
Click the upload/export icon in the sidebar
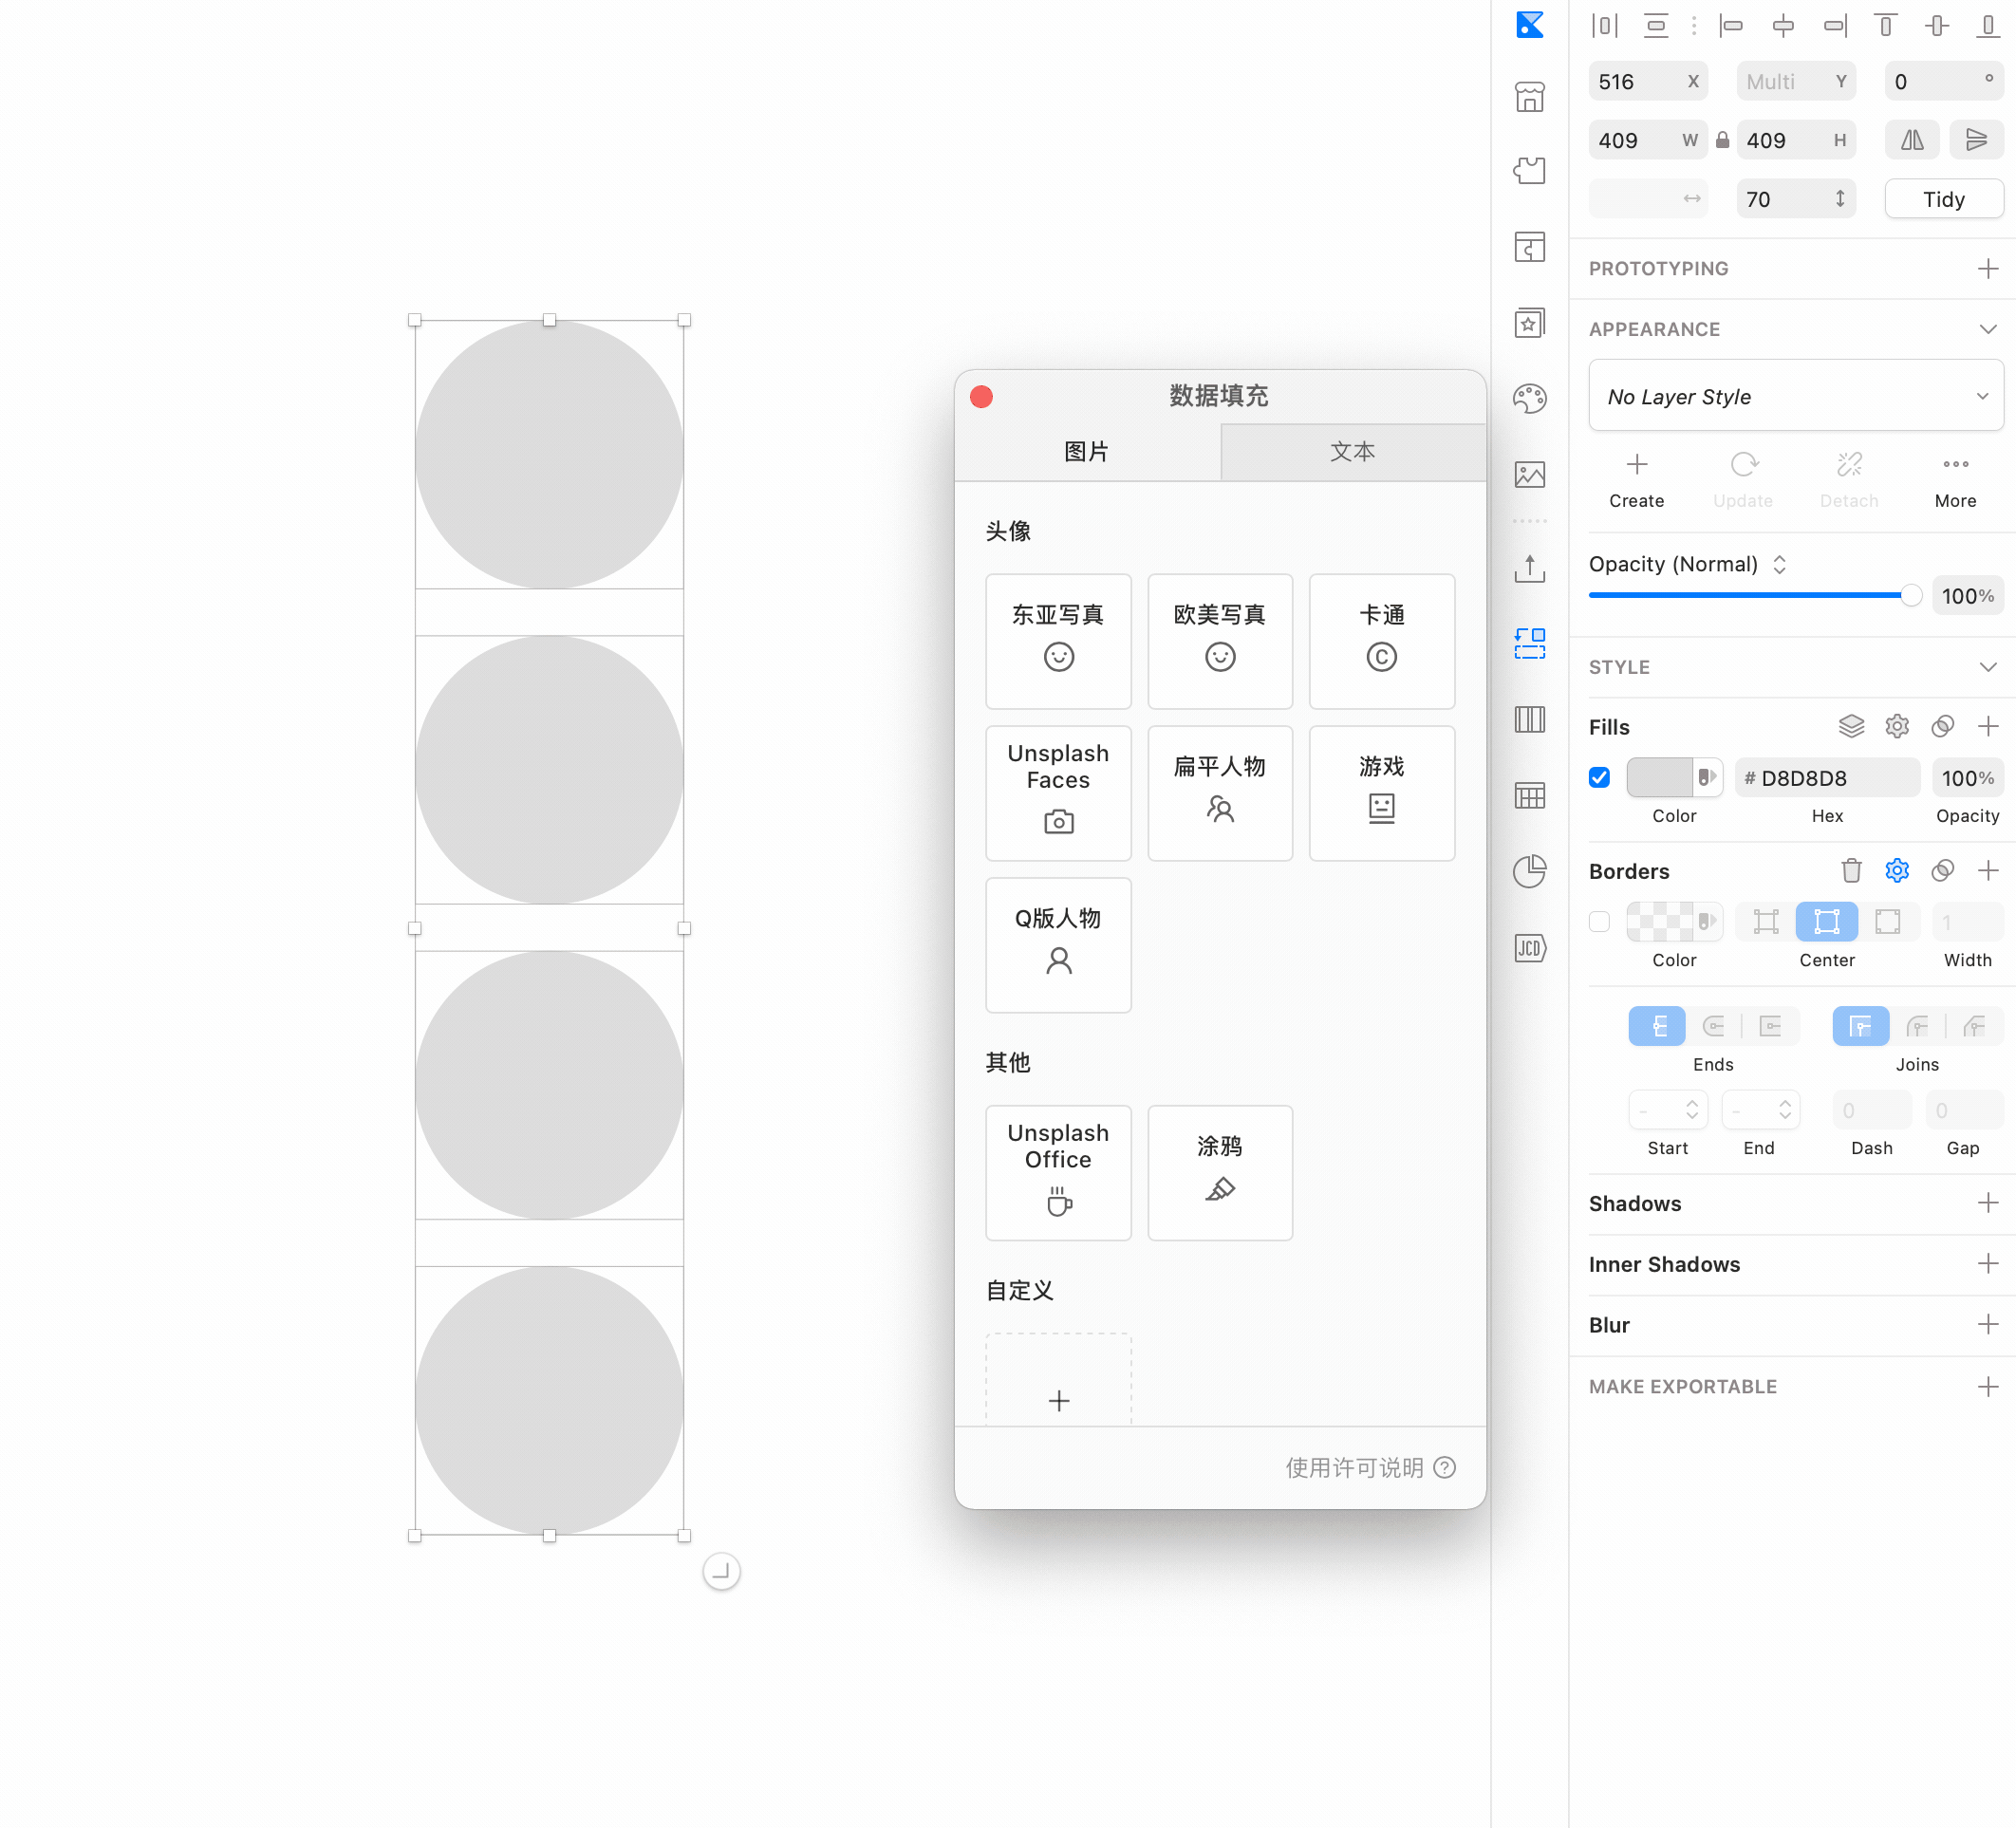[1529, 569]
